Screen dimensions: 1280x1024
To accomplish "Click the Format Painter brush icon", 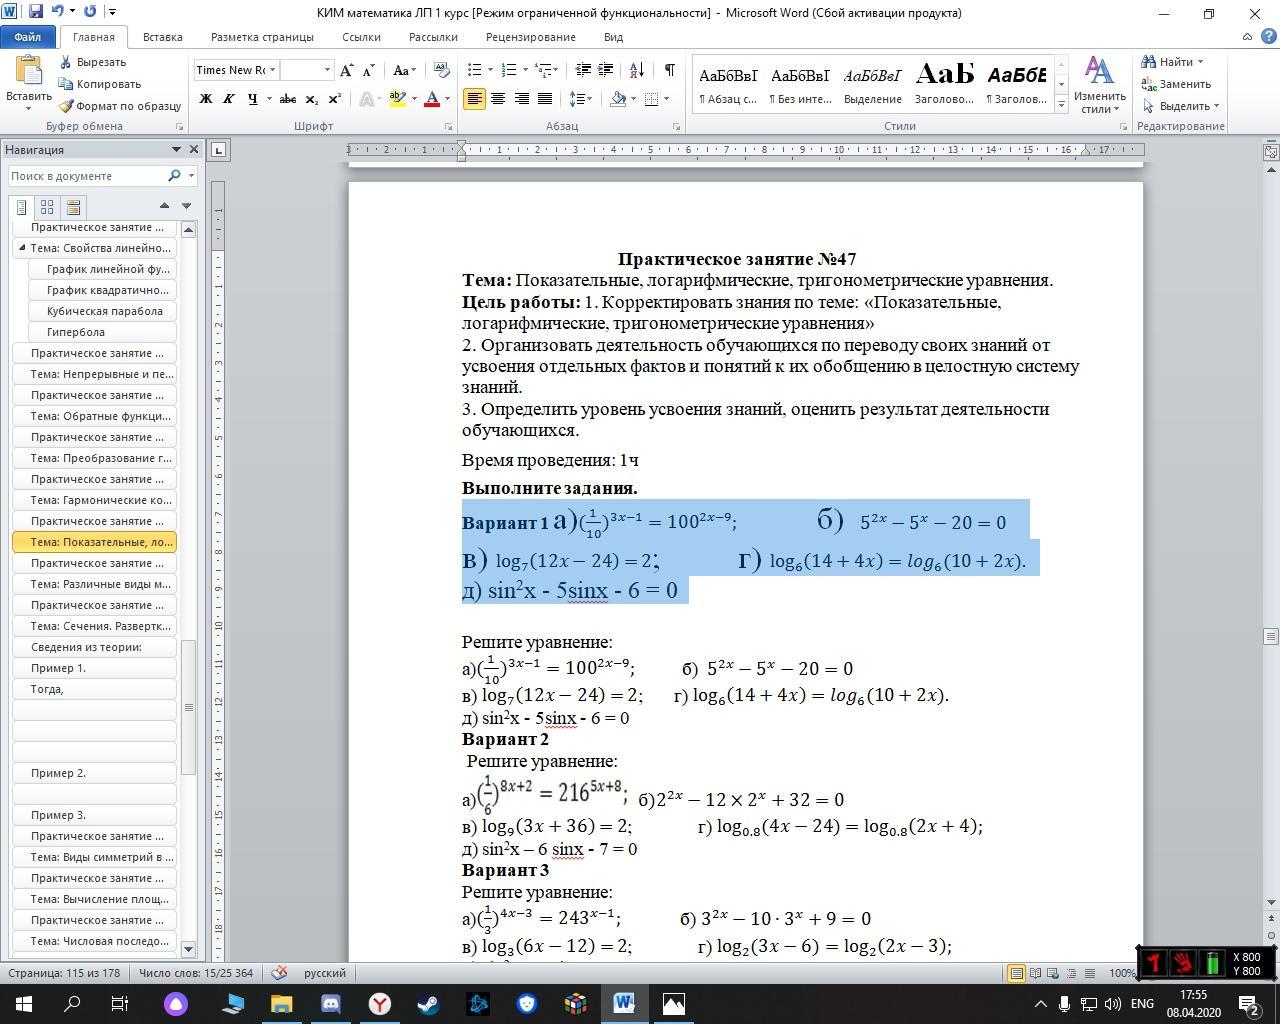I will 66,106.
